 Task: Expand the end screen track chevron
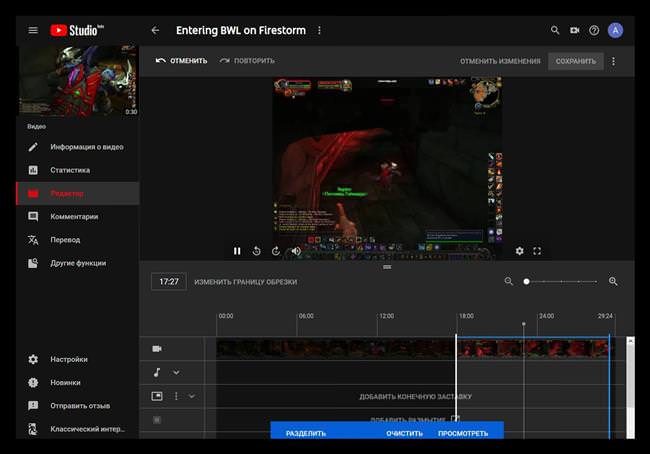click(192, 396)
